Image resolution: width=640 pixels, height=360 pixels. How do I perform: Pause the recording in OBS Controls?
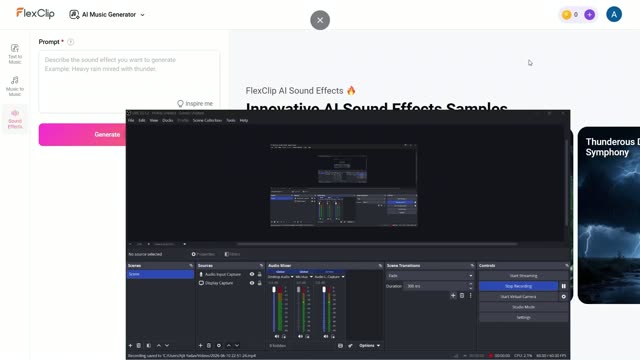point(563,286)
